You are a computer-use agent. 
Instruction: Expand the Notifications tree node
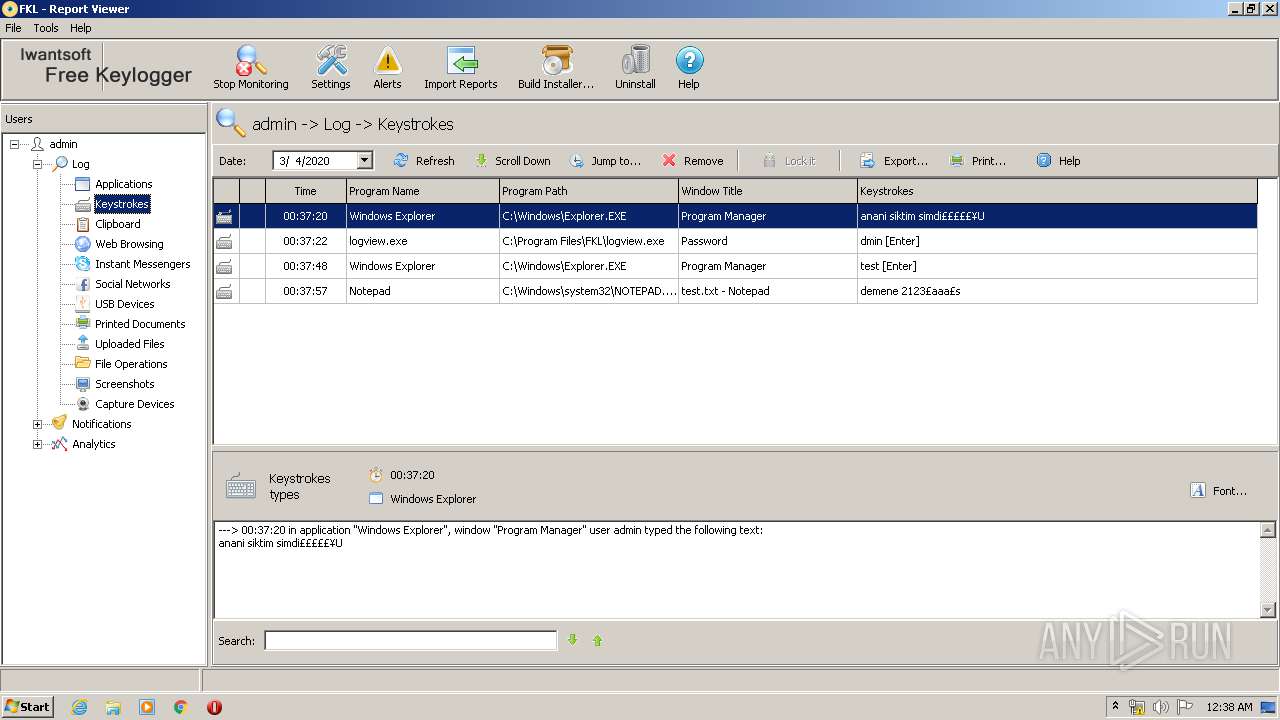pyautogui.click(x=38, y=424)
